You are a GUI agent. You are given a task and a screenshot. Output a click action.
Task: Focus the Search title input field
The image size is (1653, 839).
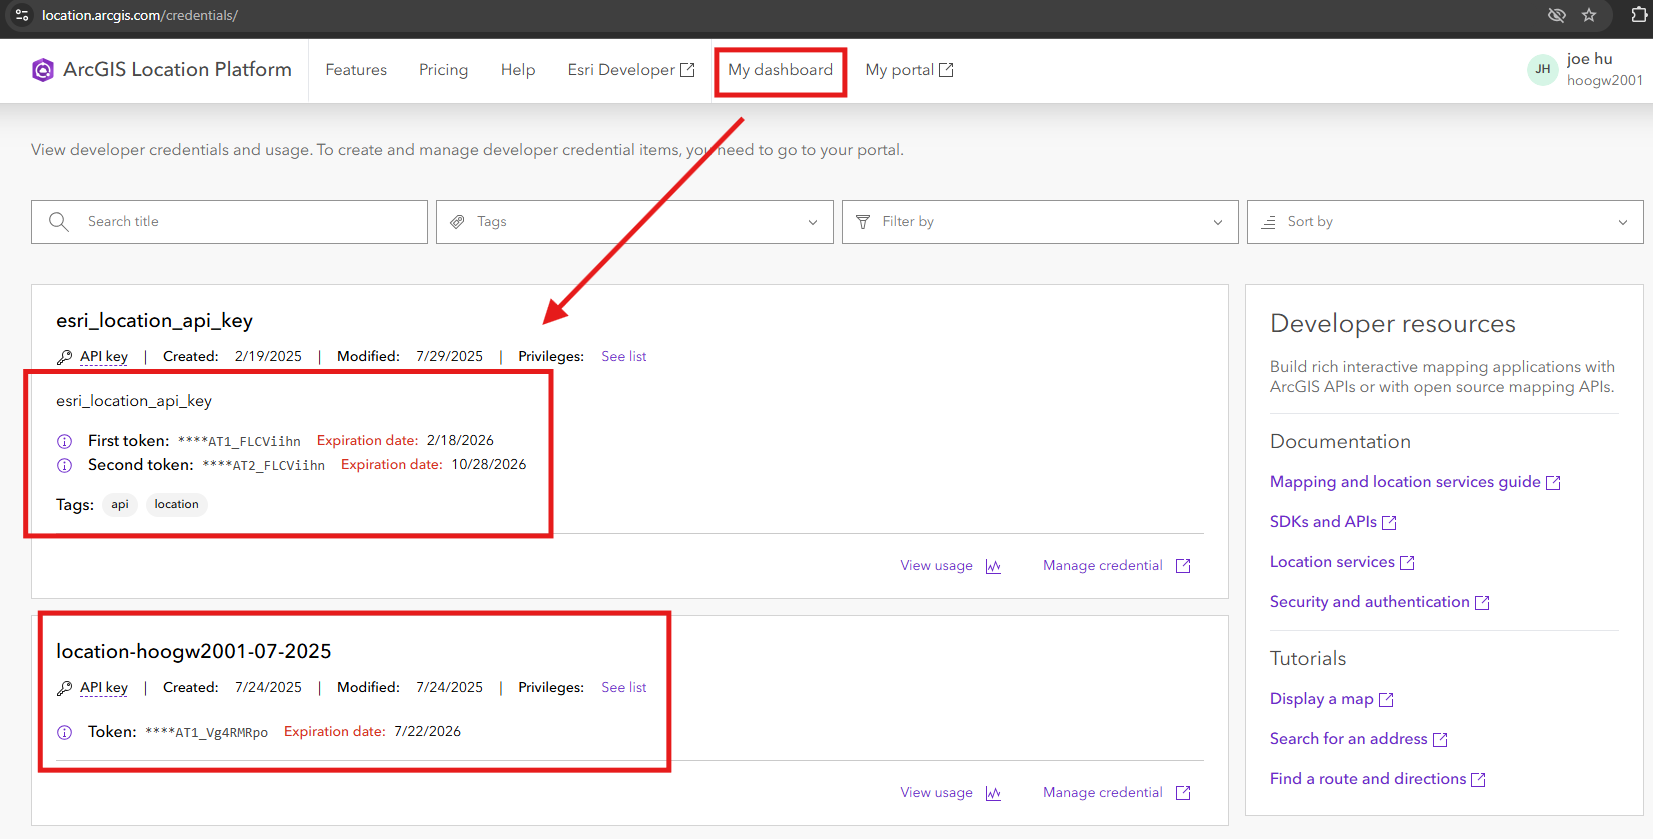click(229, 222)
